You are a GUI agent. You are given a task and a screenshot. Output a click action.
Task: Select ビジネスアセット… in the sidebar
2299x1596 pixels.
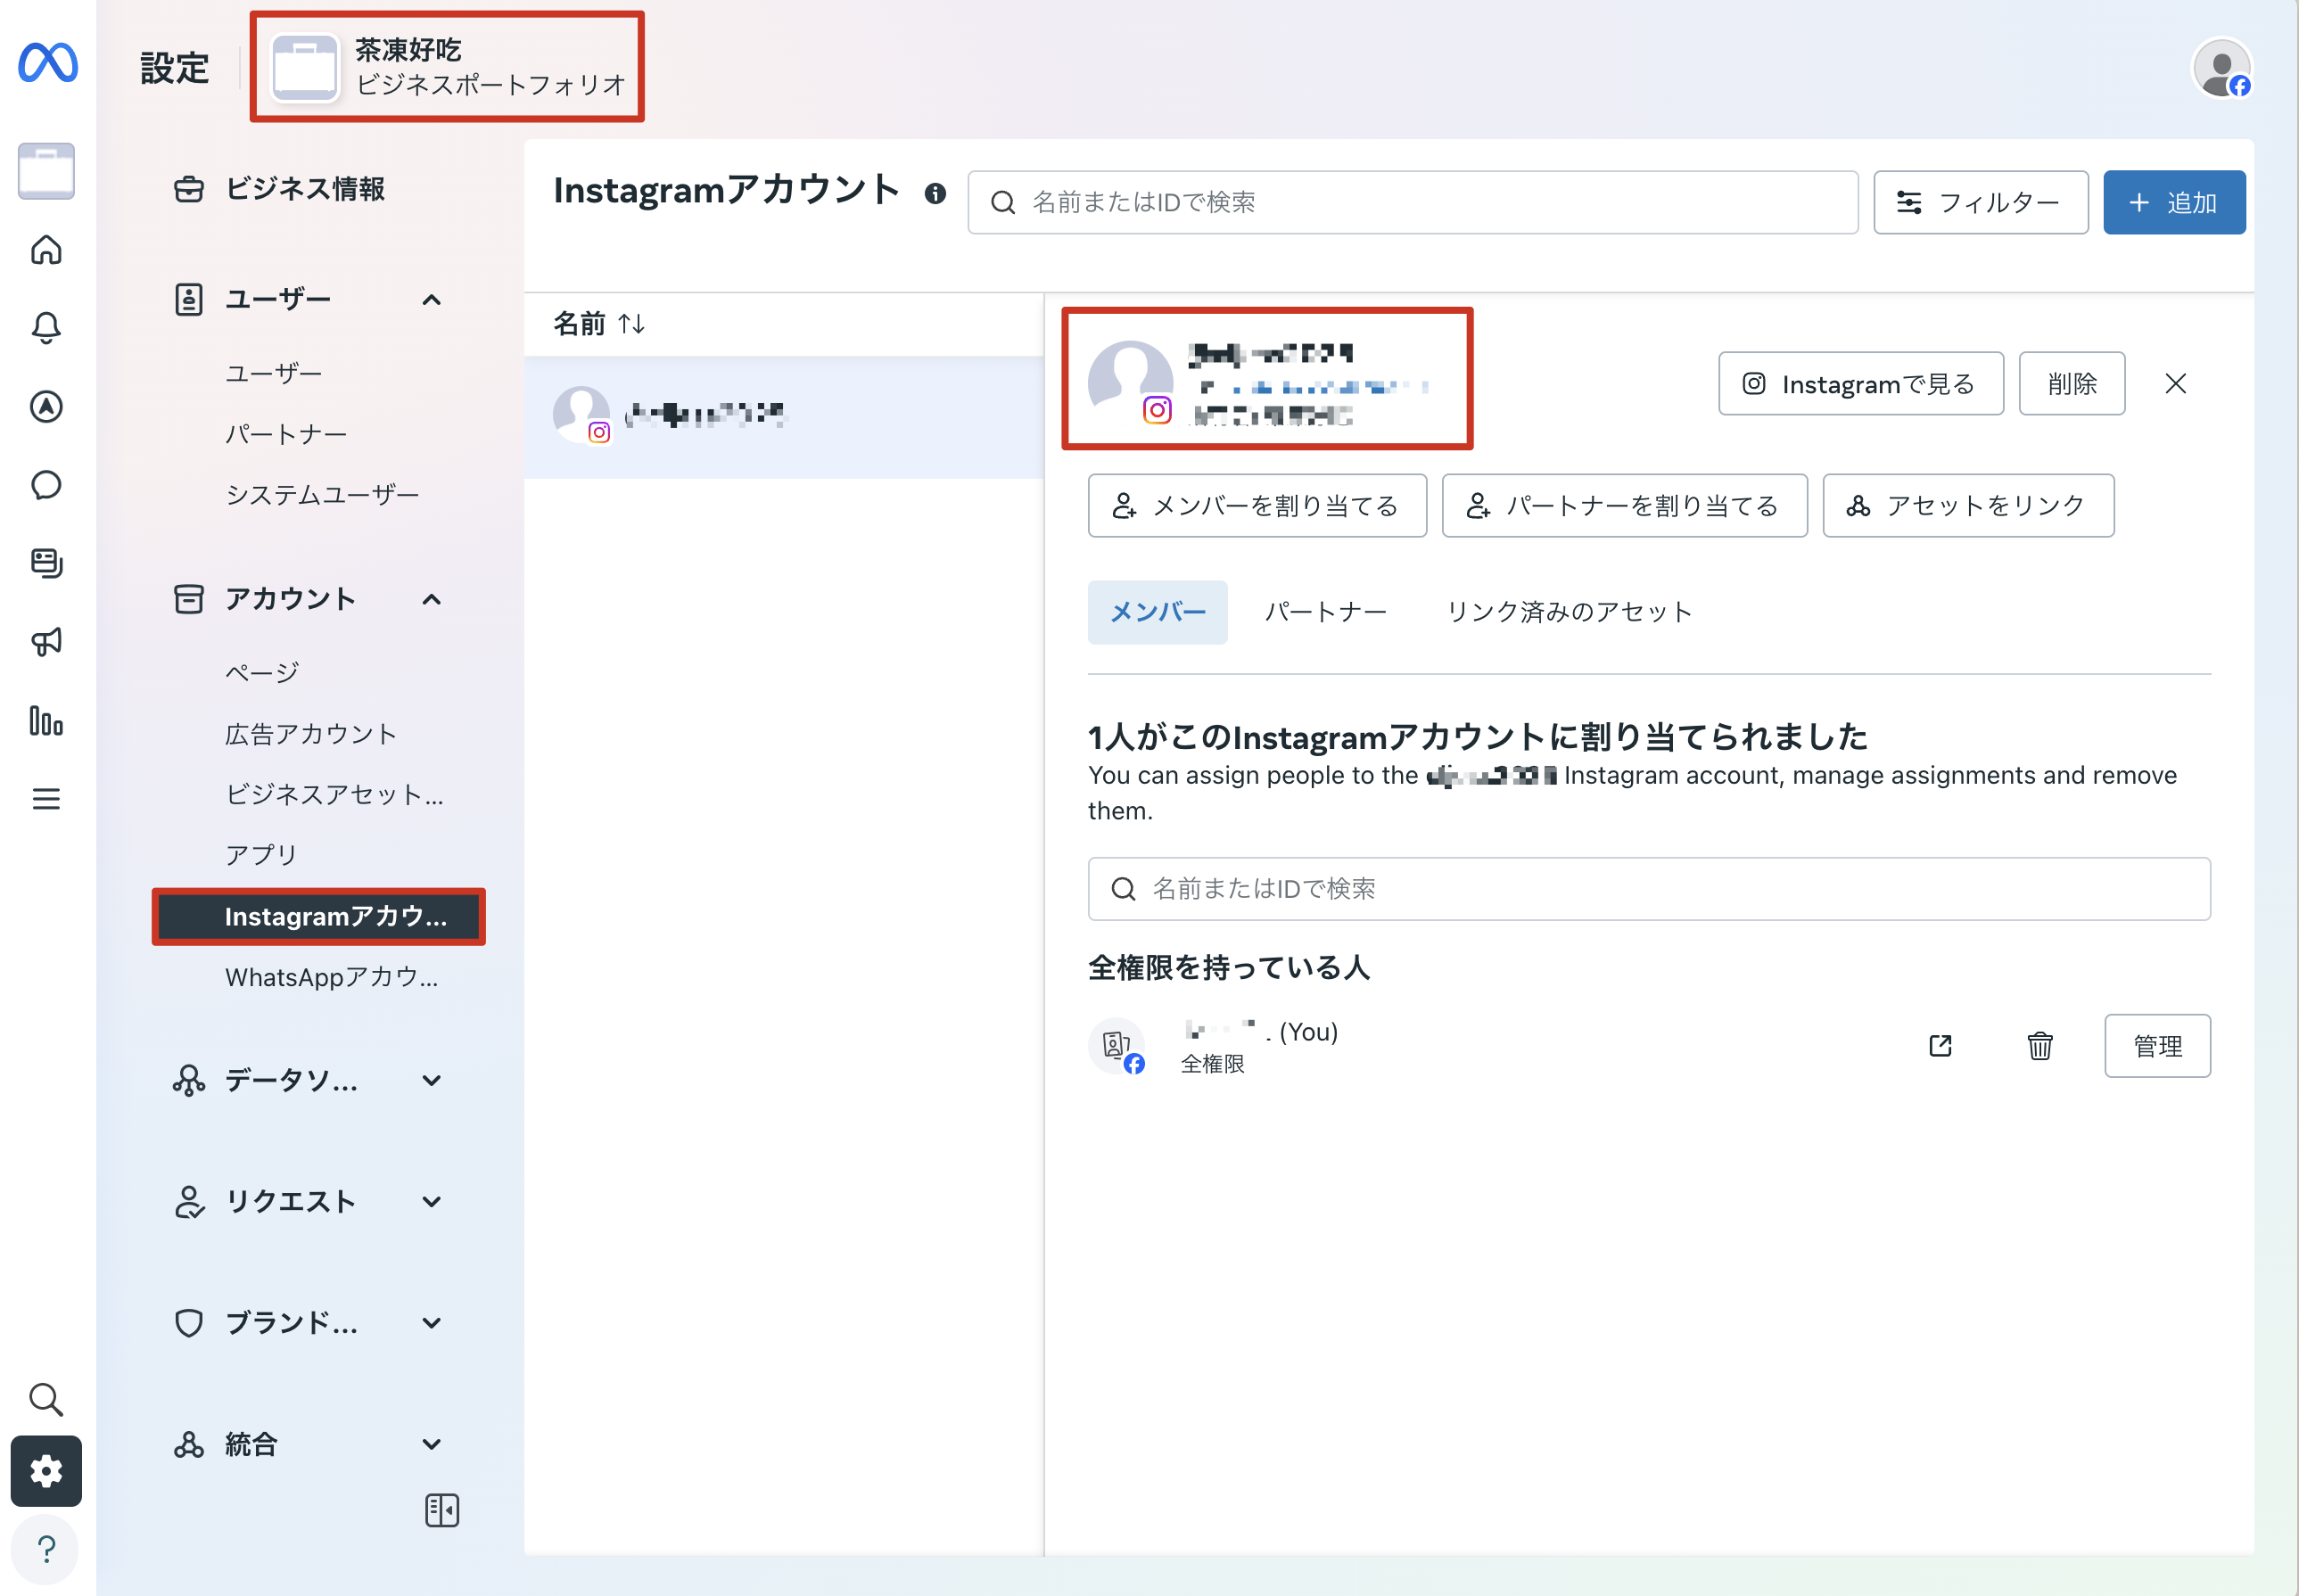(x=334, y=795)
